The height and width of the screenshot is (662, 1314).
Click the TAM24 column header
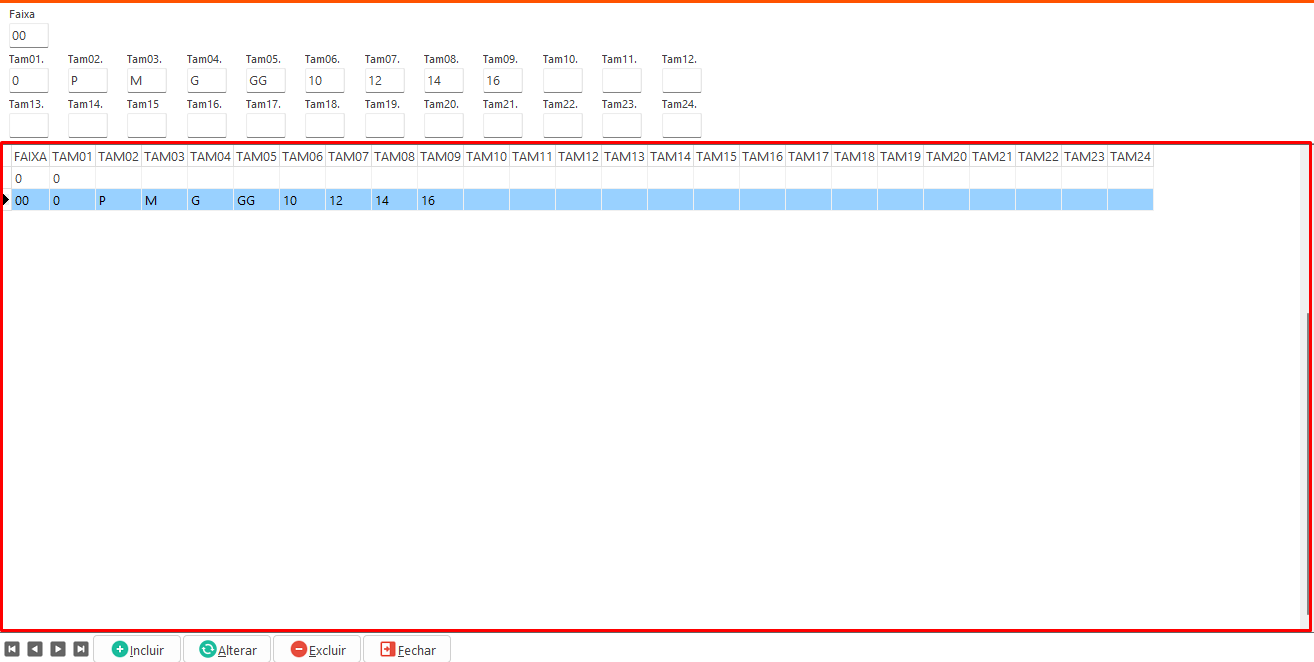(1130, 156)
